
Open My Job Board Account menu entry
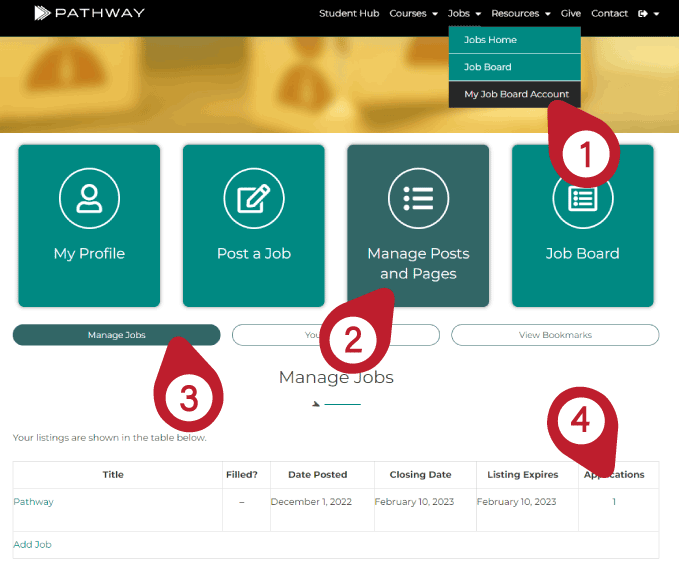[516, 94]
